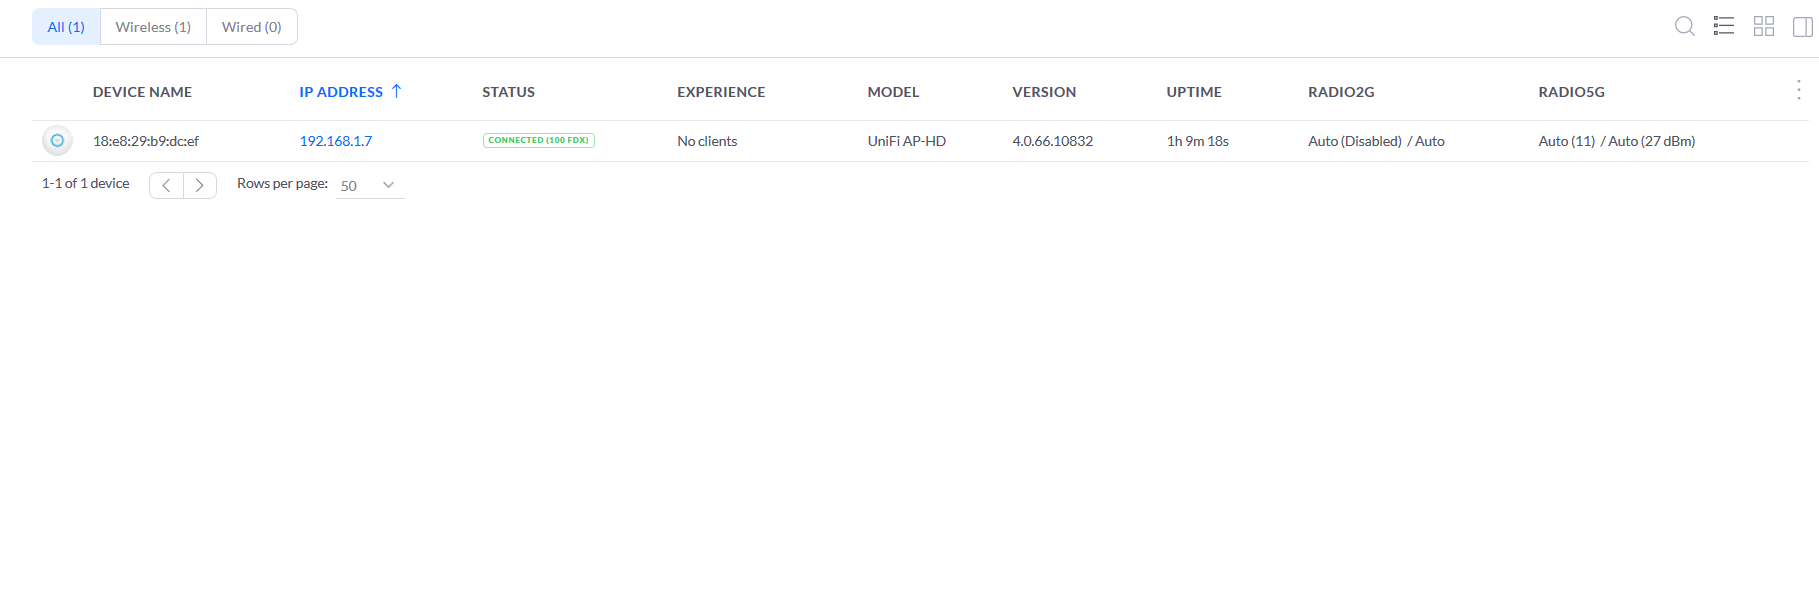Sort by Experience column
This screenshot has height=613, width=1819.
[721, 92]
